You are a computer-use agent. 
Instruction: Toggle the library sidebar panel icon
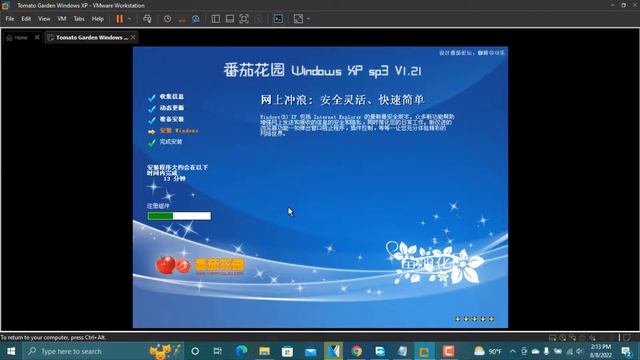point(216,19)
